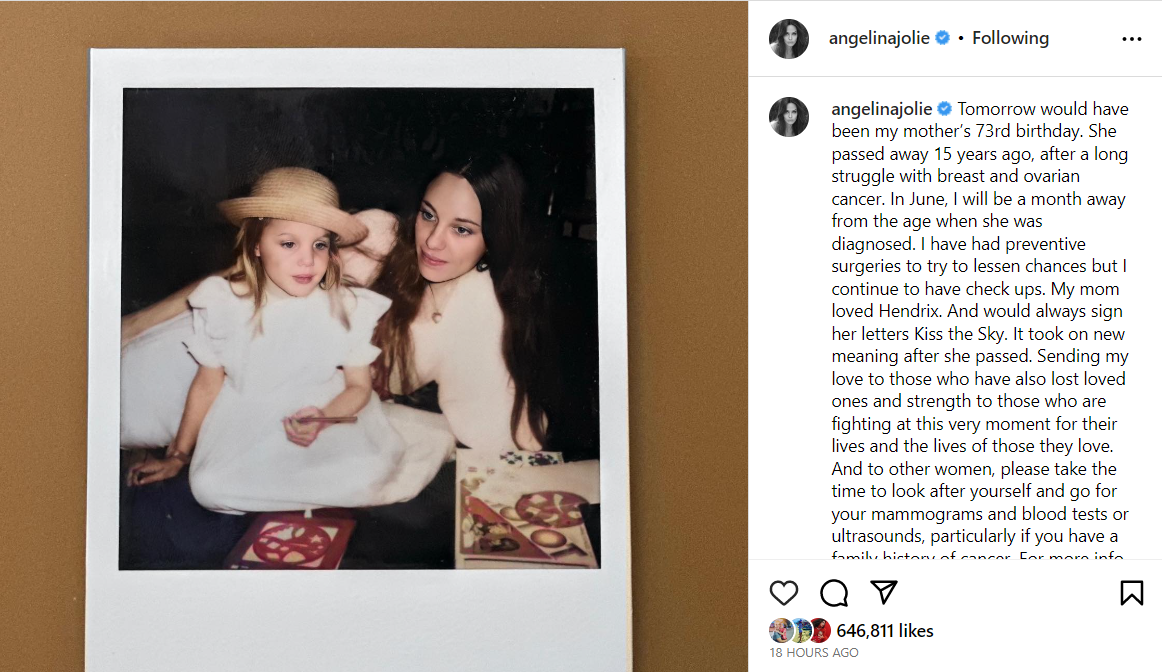Open comments via speech bubble icon

tap(834, 593)
